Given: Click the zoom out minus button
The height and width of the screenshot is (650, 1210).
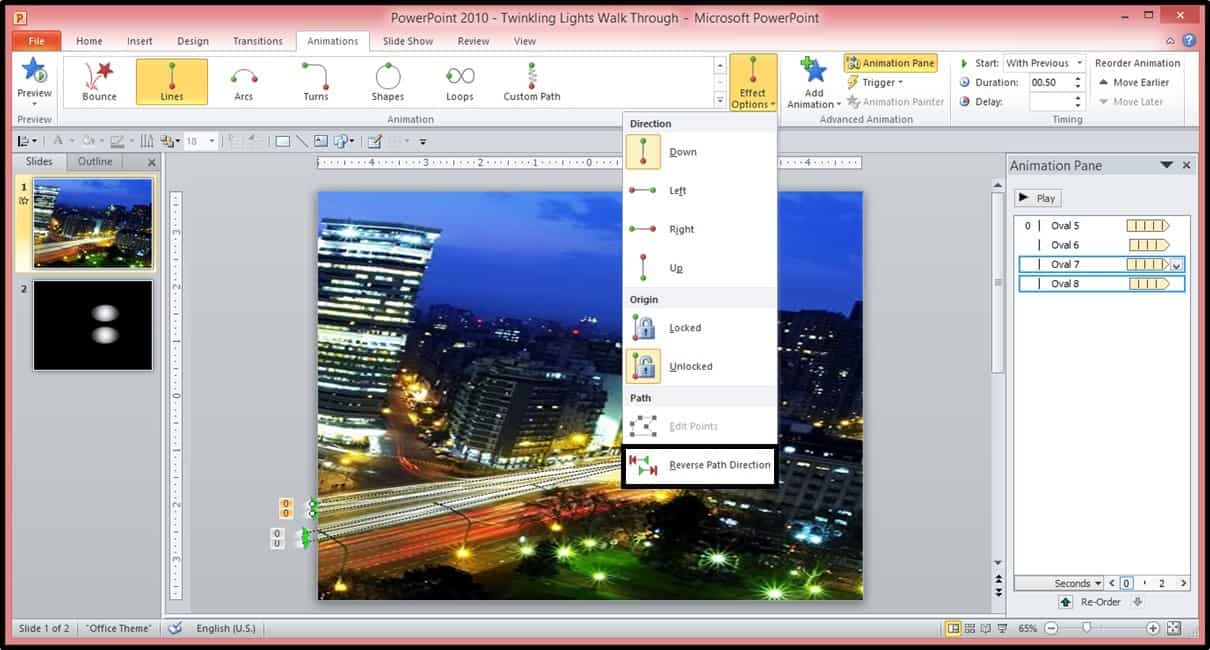Looking at the screenshot, I should tap(1051, 628).
